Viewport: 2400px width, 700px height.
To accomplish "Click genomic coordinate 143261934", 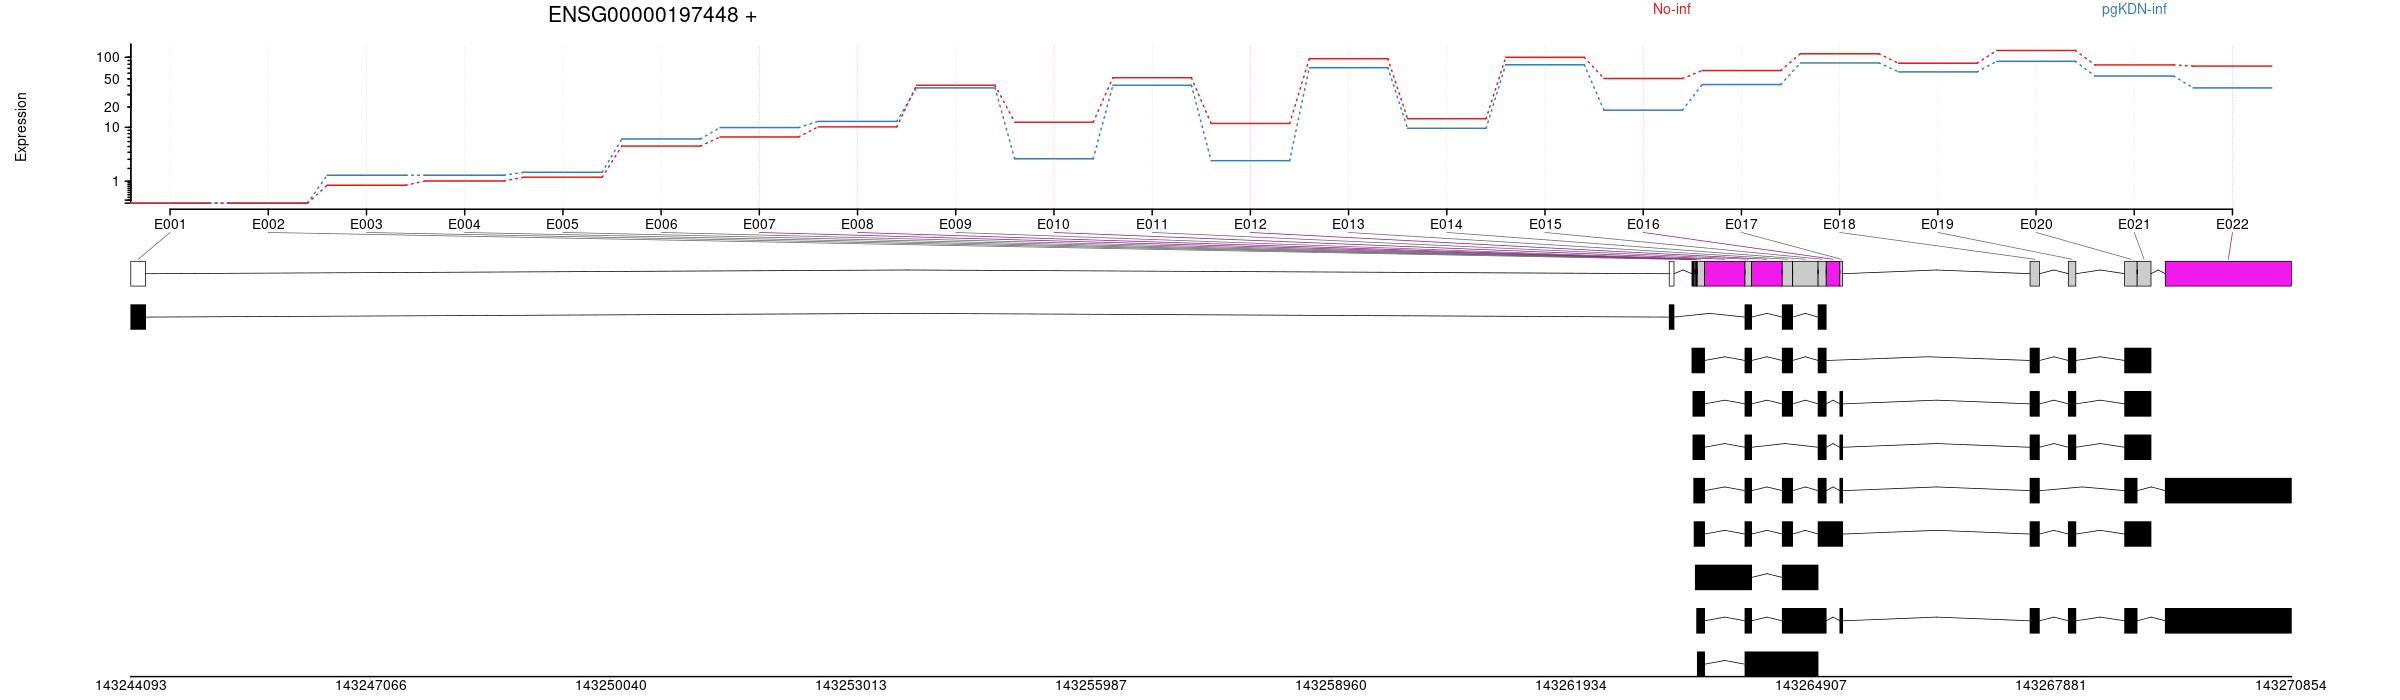I will [x=1571, y=686].
